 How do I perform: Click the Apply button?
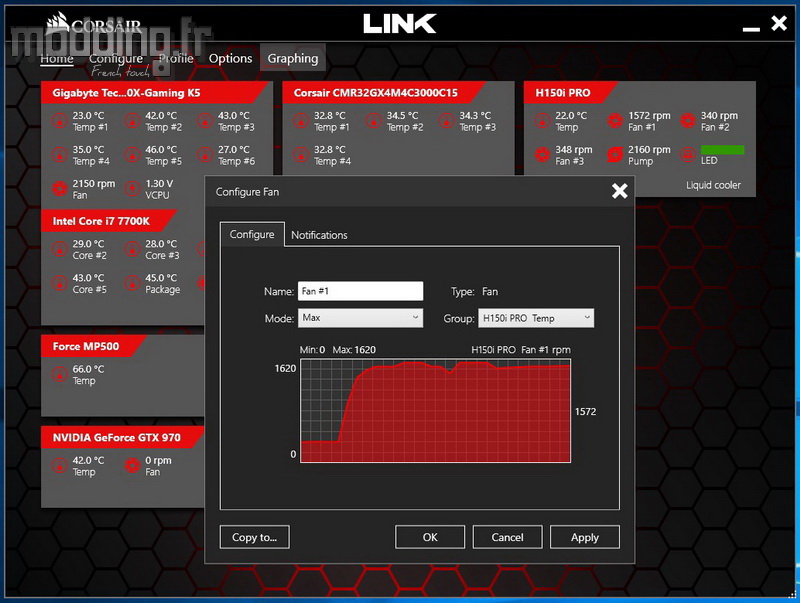click(x=585, y=537)
